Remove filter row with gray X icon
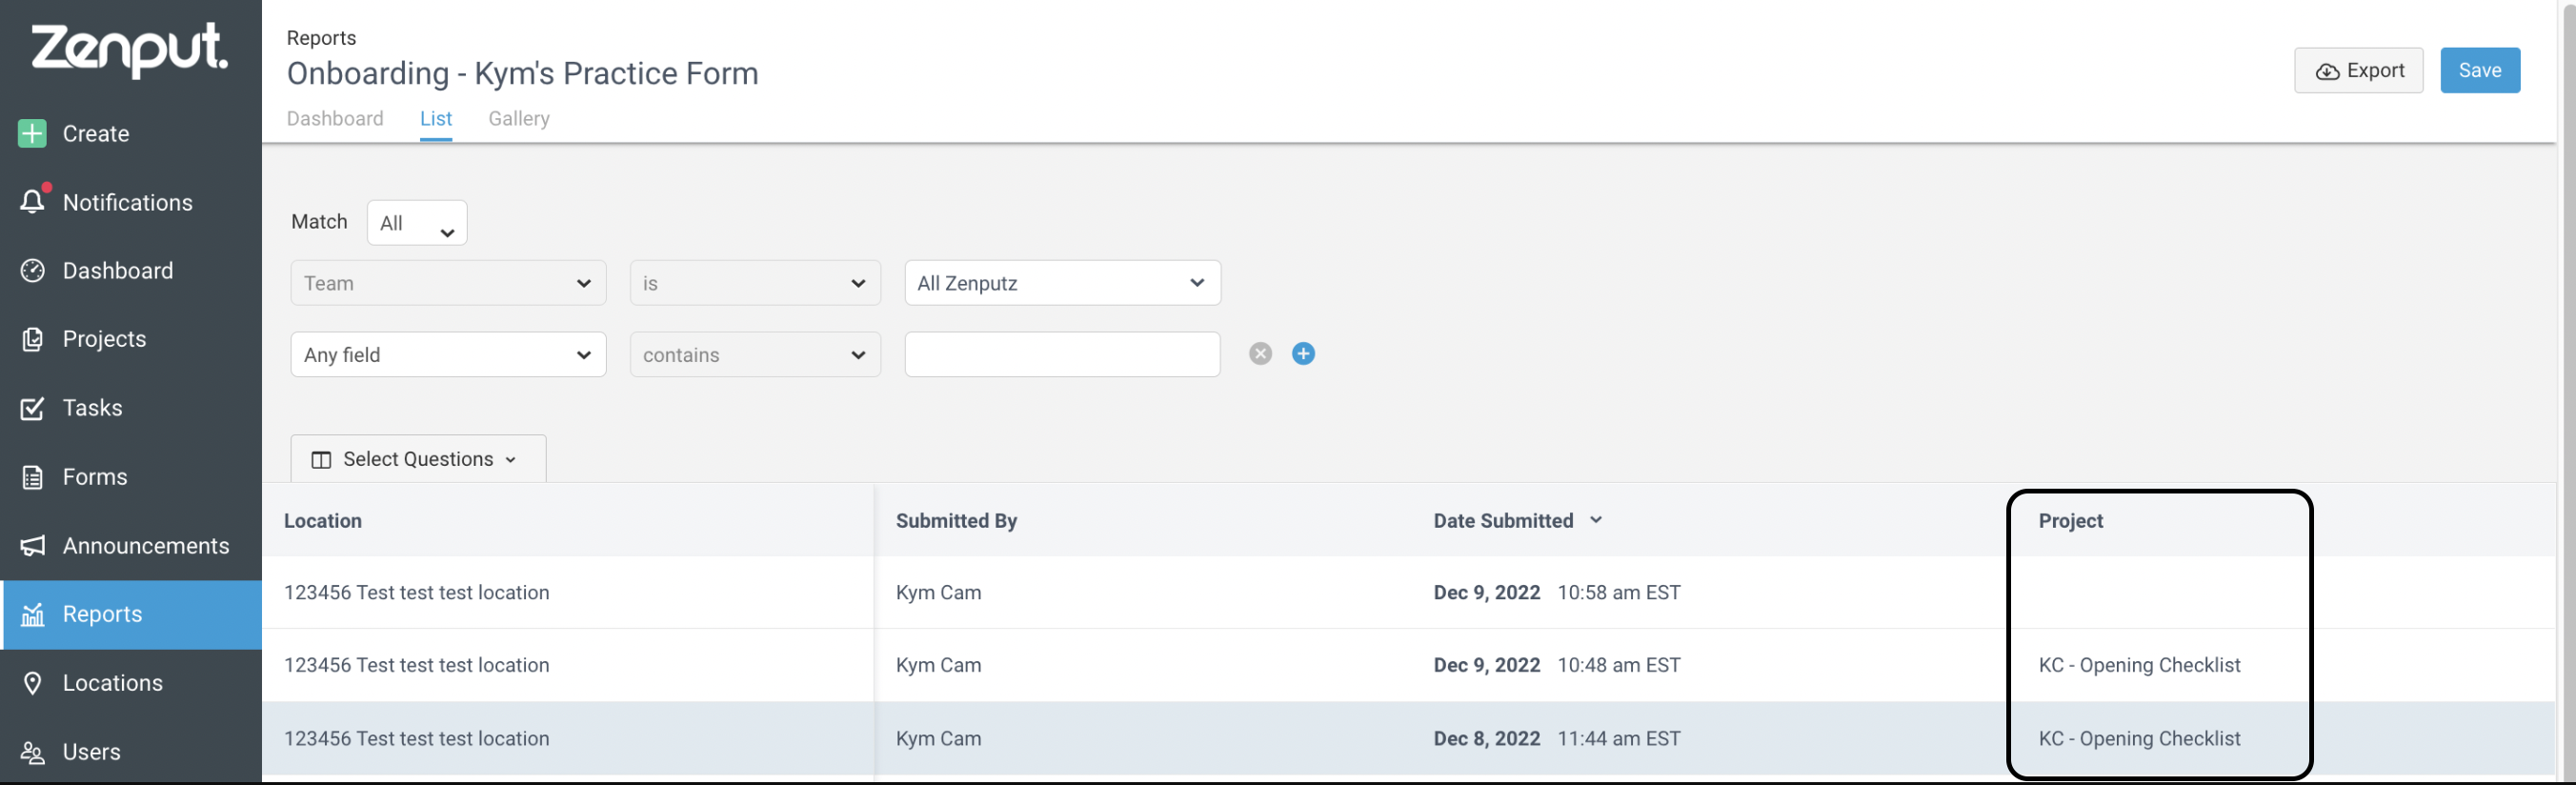 point(1260,353)
